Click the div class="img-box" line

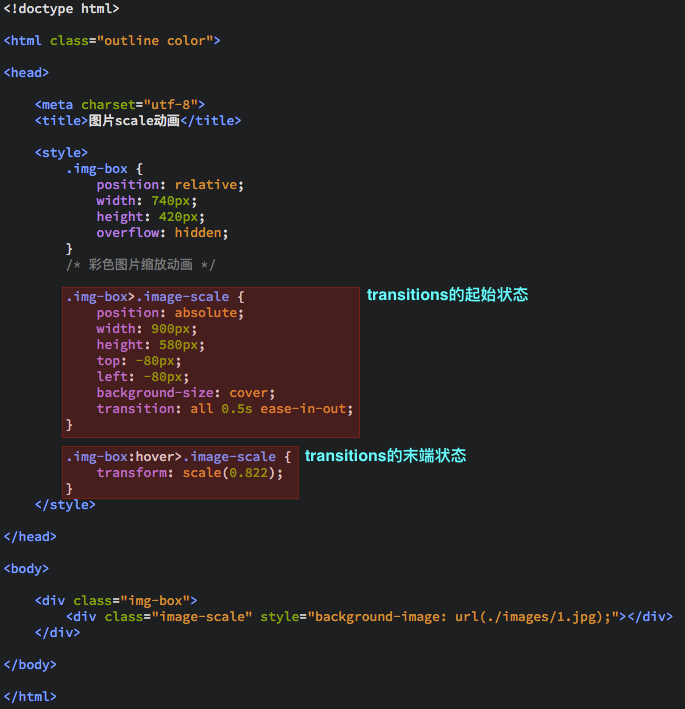click(116, 601)
